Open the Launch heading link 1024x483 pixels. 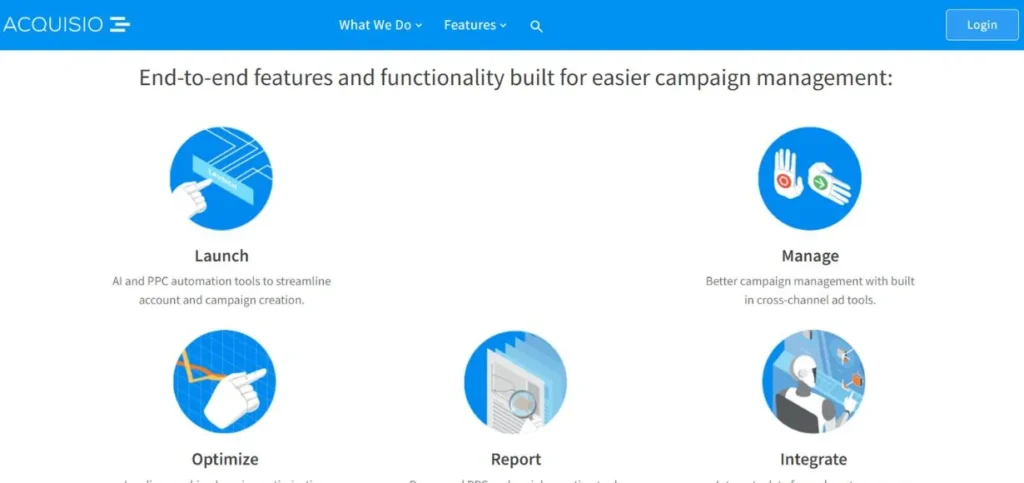(x=221, y=256)
